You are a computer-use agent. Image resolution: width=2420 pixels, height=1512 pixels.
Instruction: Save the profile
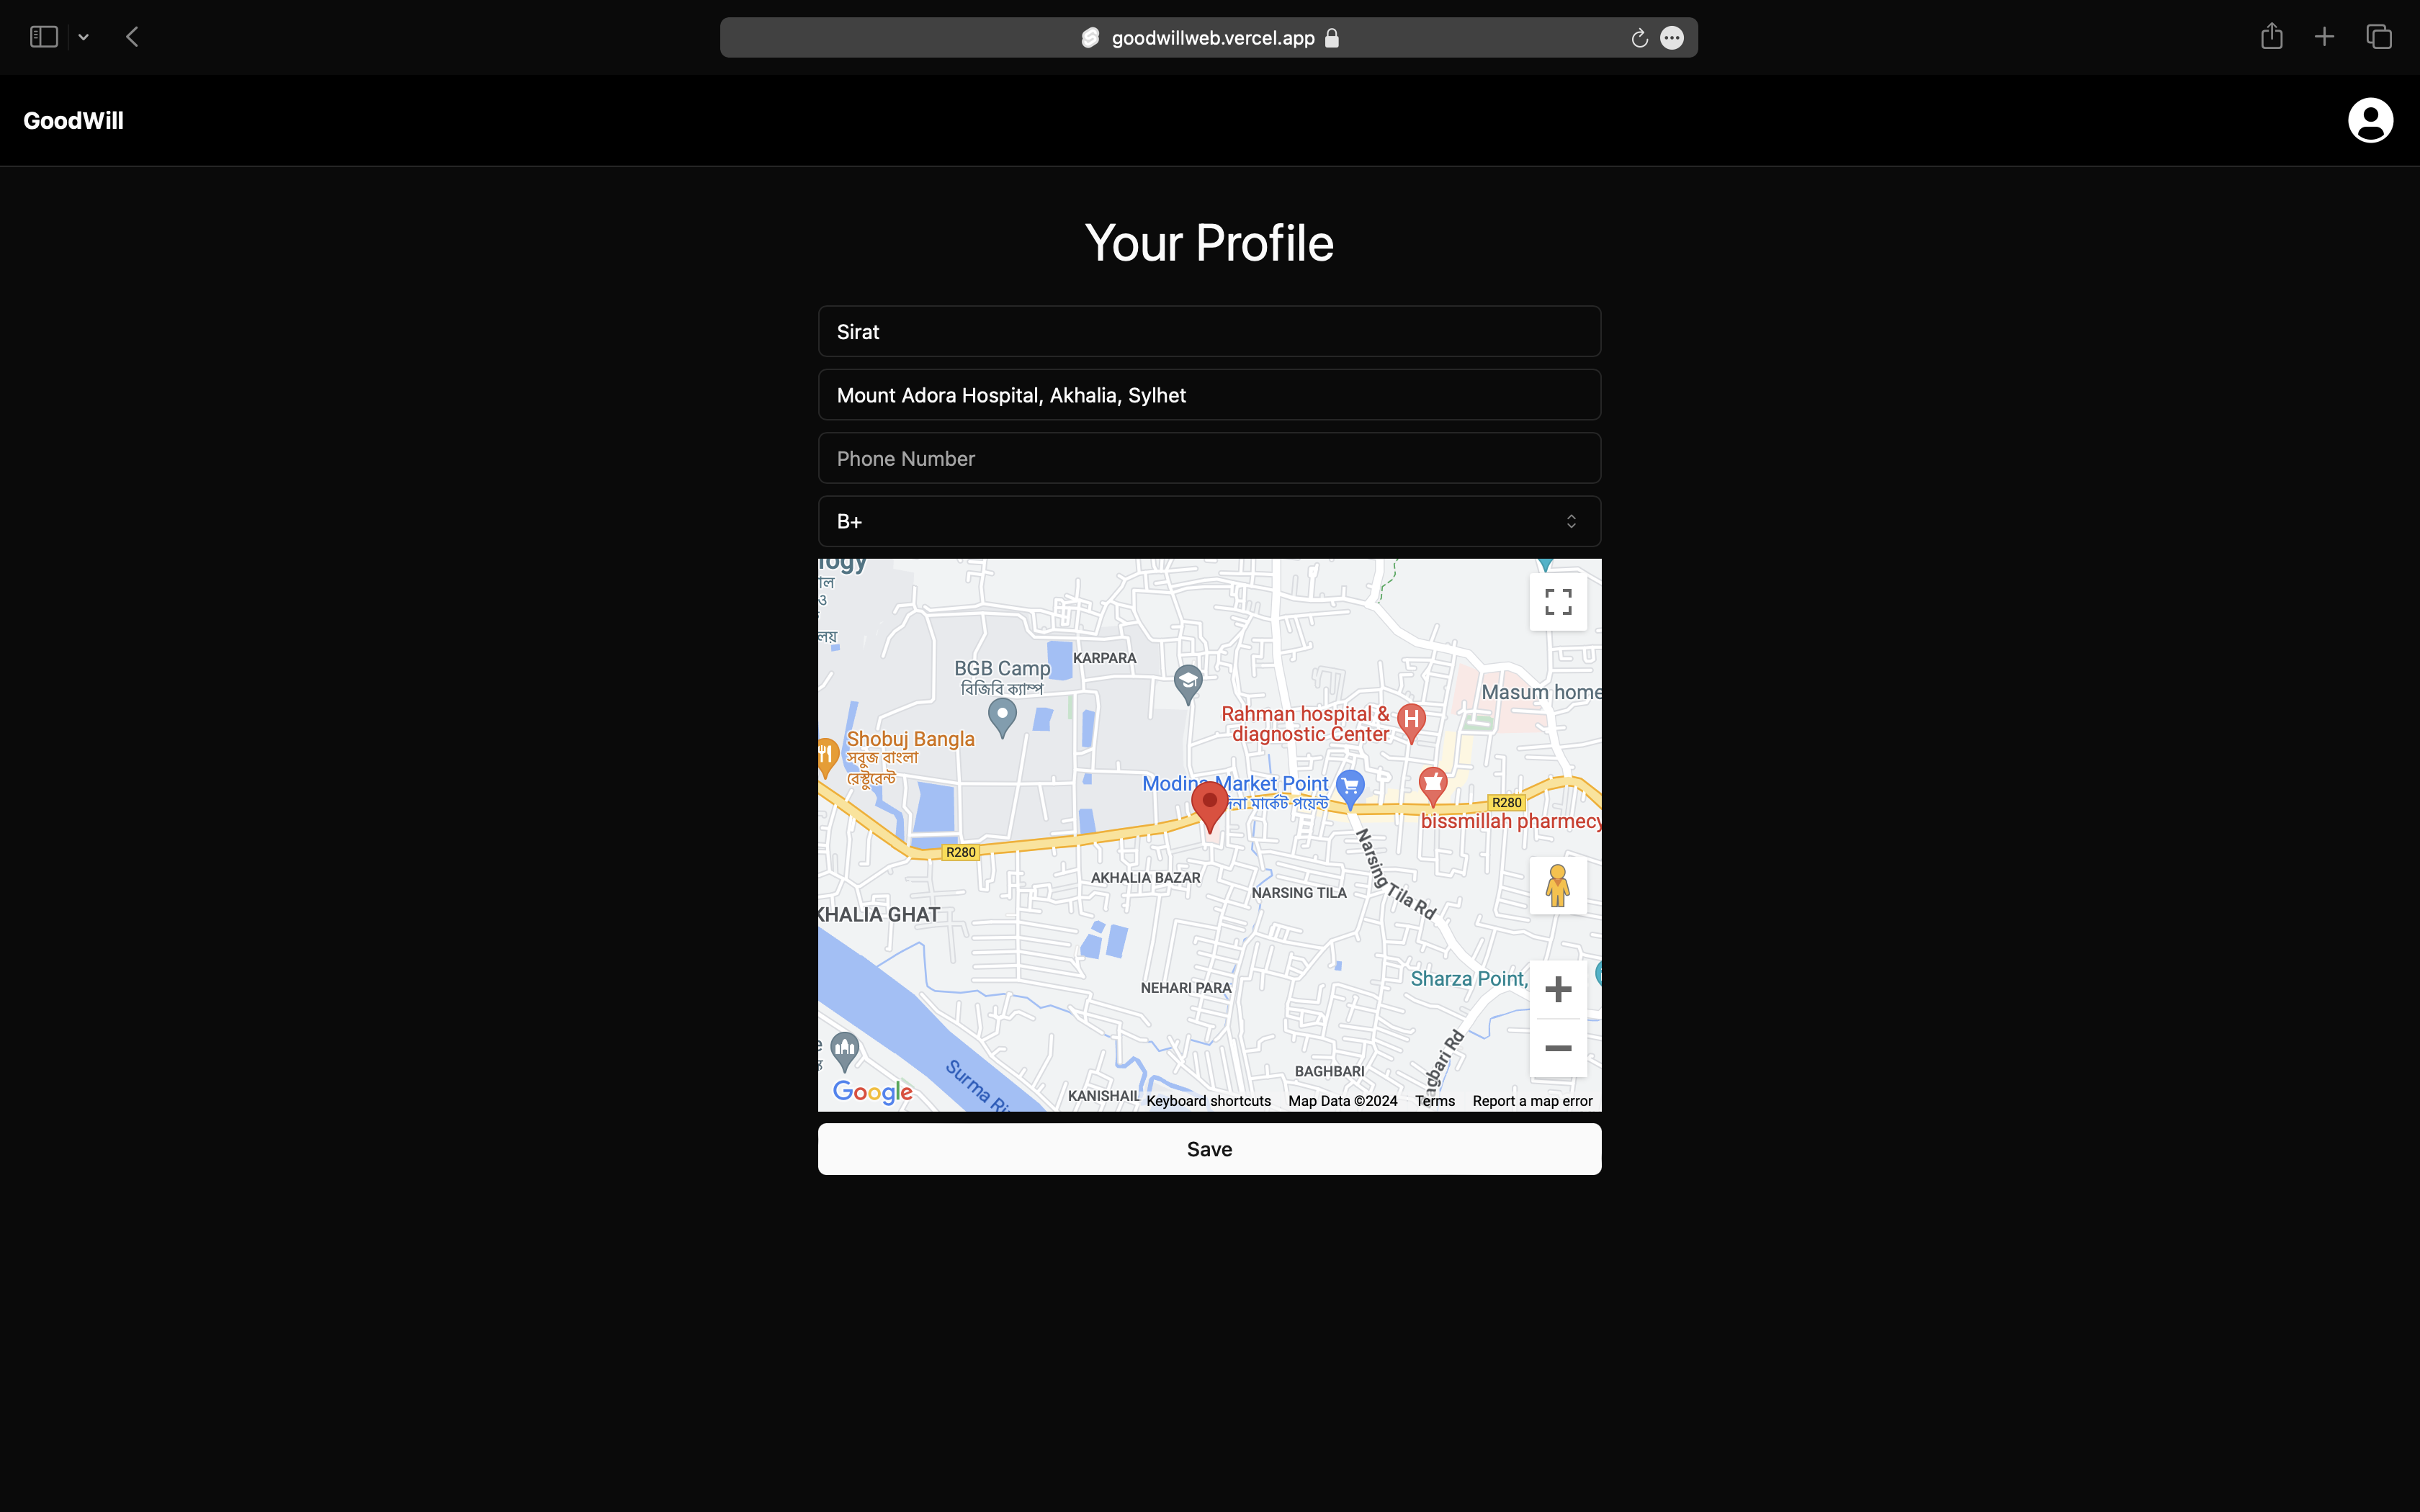pos(1209,1149)
